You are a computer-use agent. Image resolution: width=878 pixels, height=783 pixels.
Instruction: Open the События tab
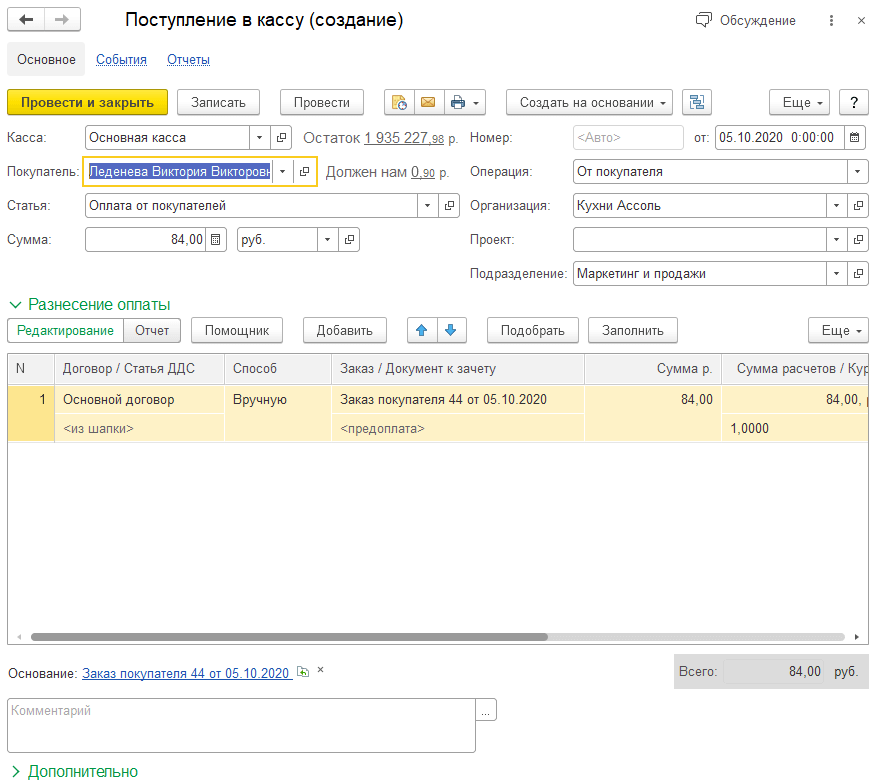pyautogui.click(x=121, y=60)
